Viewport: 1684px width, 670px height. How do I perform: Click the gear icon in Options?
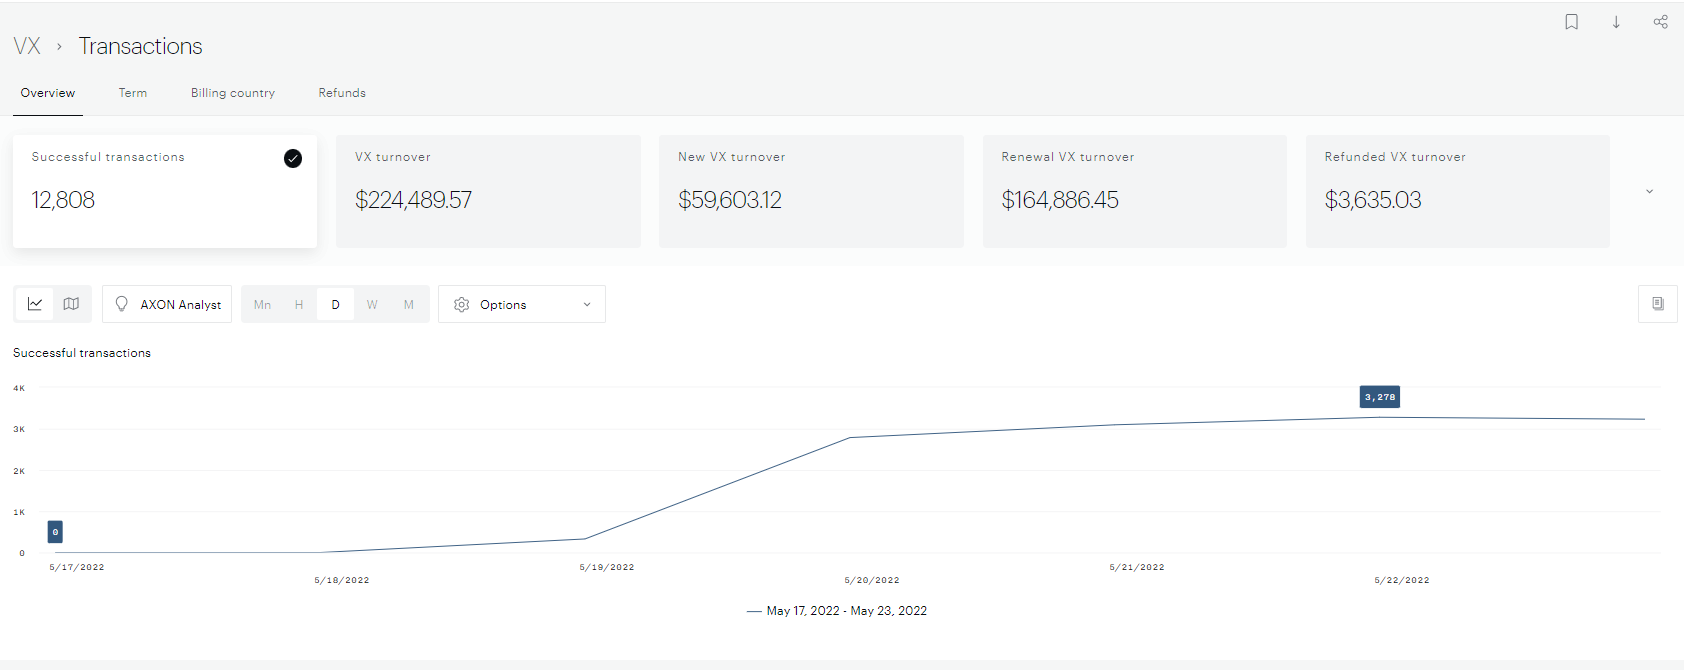(461, 305)
